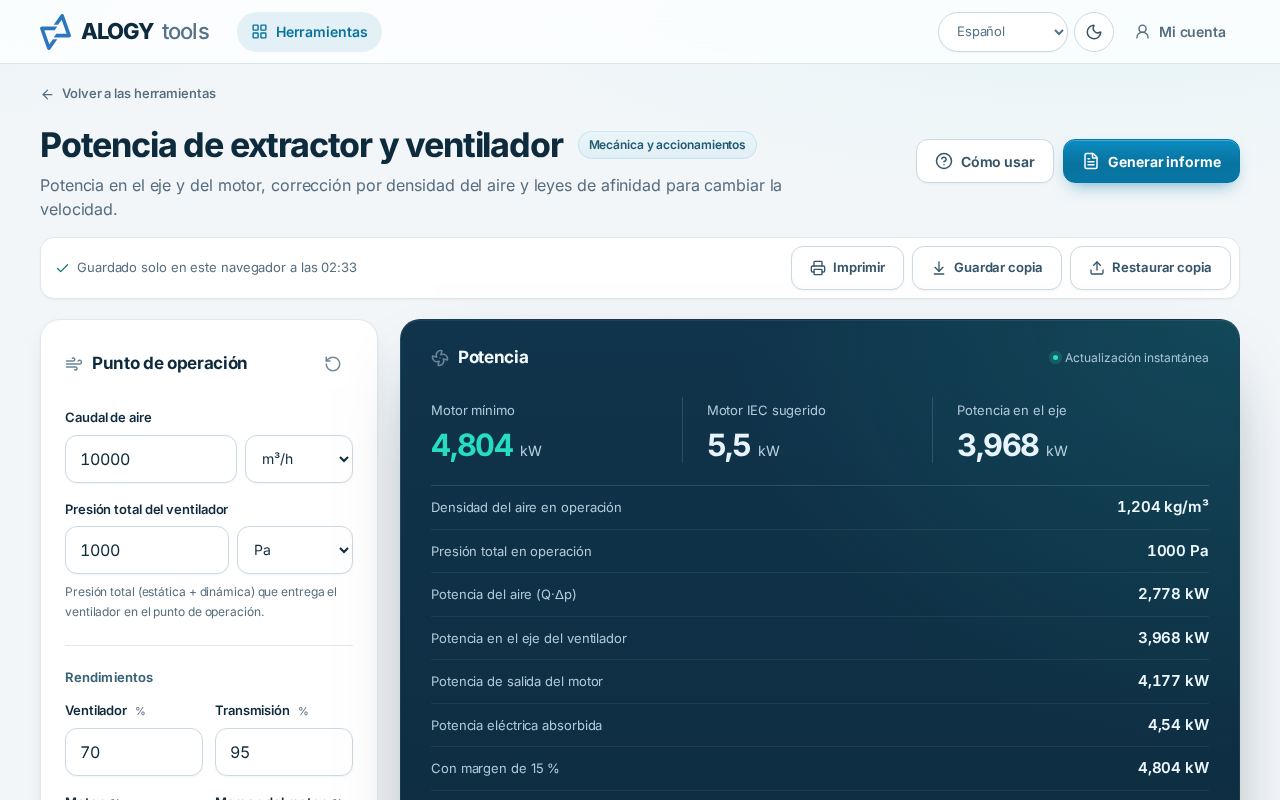Screen dimensions: 1280x800
Task: Click the Actualización instantánea status indicator
Action: (x=1129, y=358)
